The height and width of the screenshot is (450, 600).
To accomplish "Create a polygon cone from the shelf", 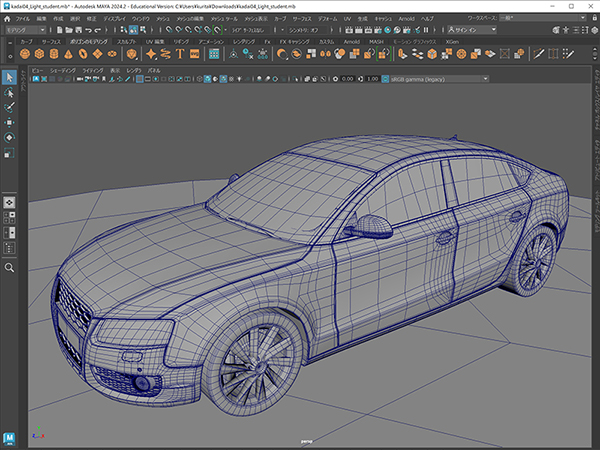I will coord(68,54).
